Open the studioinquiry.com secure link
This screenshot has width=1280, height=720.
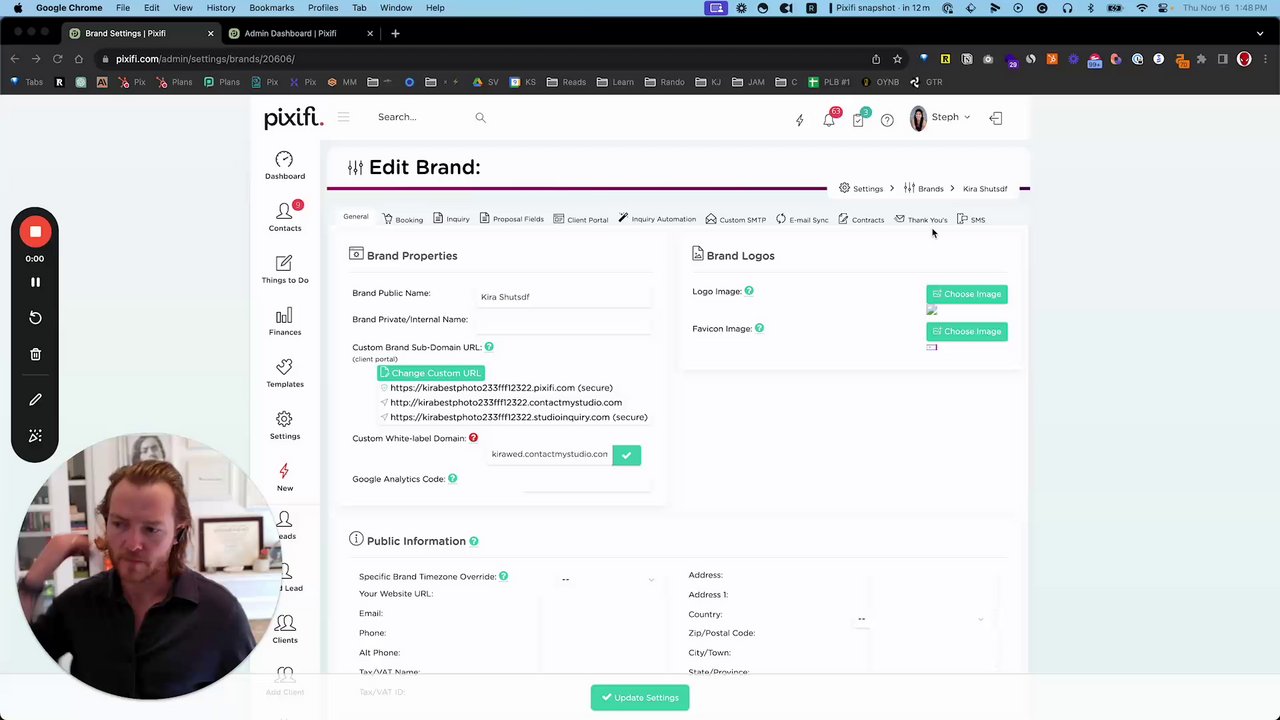click(519, 417)
